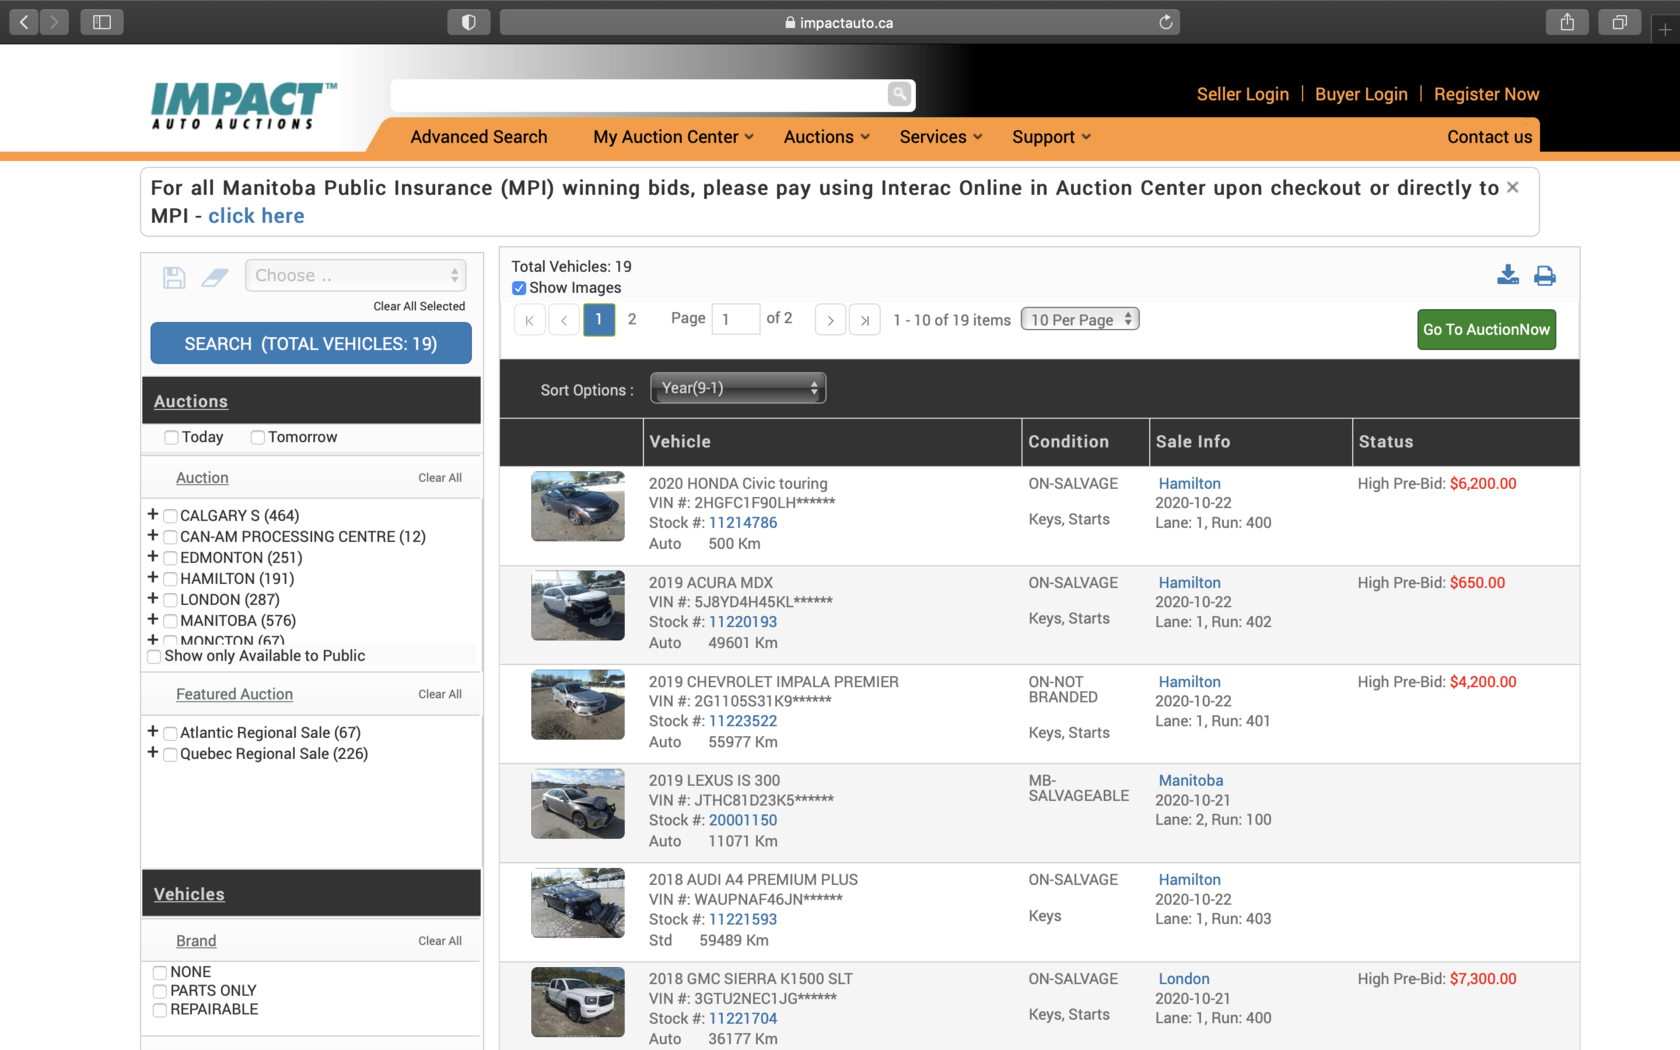
Task: Check the HAMILTON auction
Action: tap(170, 579)
